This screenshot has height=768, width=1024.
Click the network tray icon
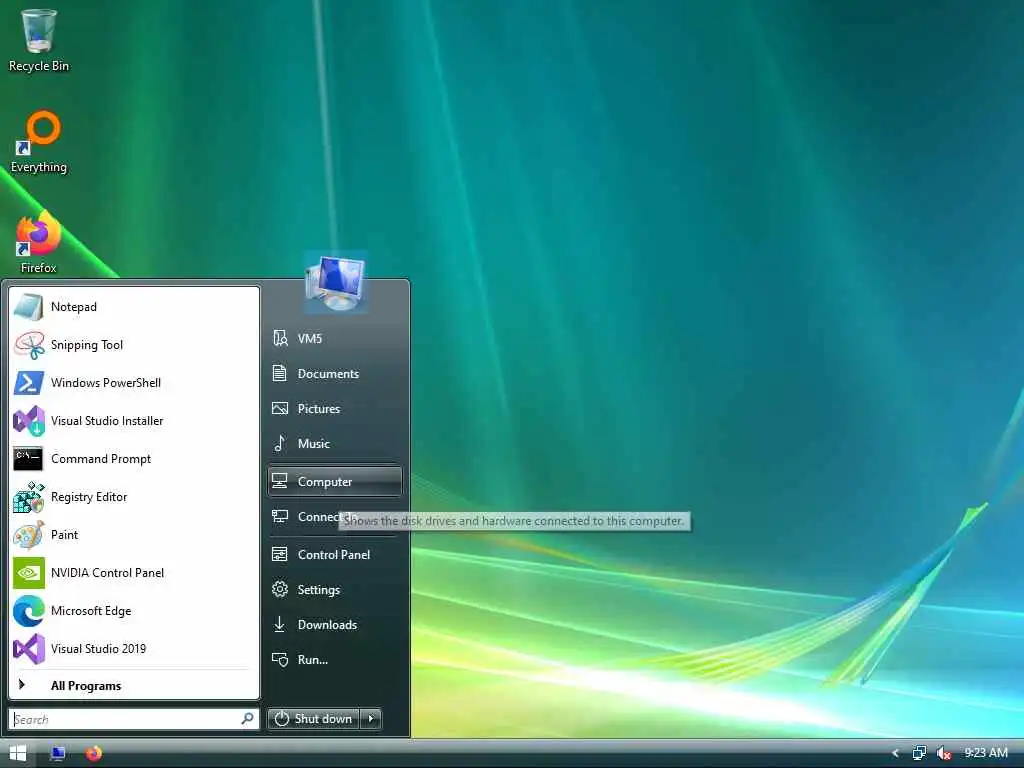pyautogui.click(x=919, y=753)
